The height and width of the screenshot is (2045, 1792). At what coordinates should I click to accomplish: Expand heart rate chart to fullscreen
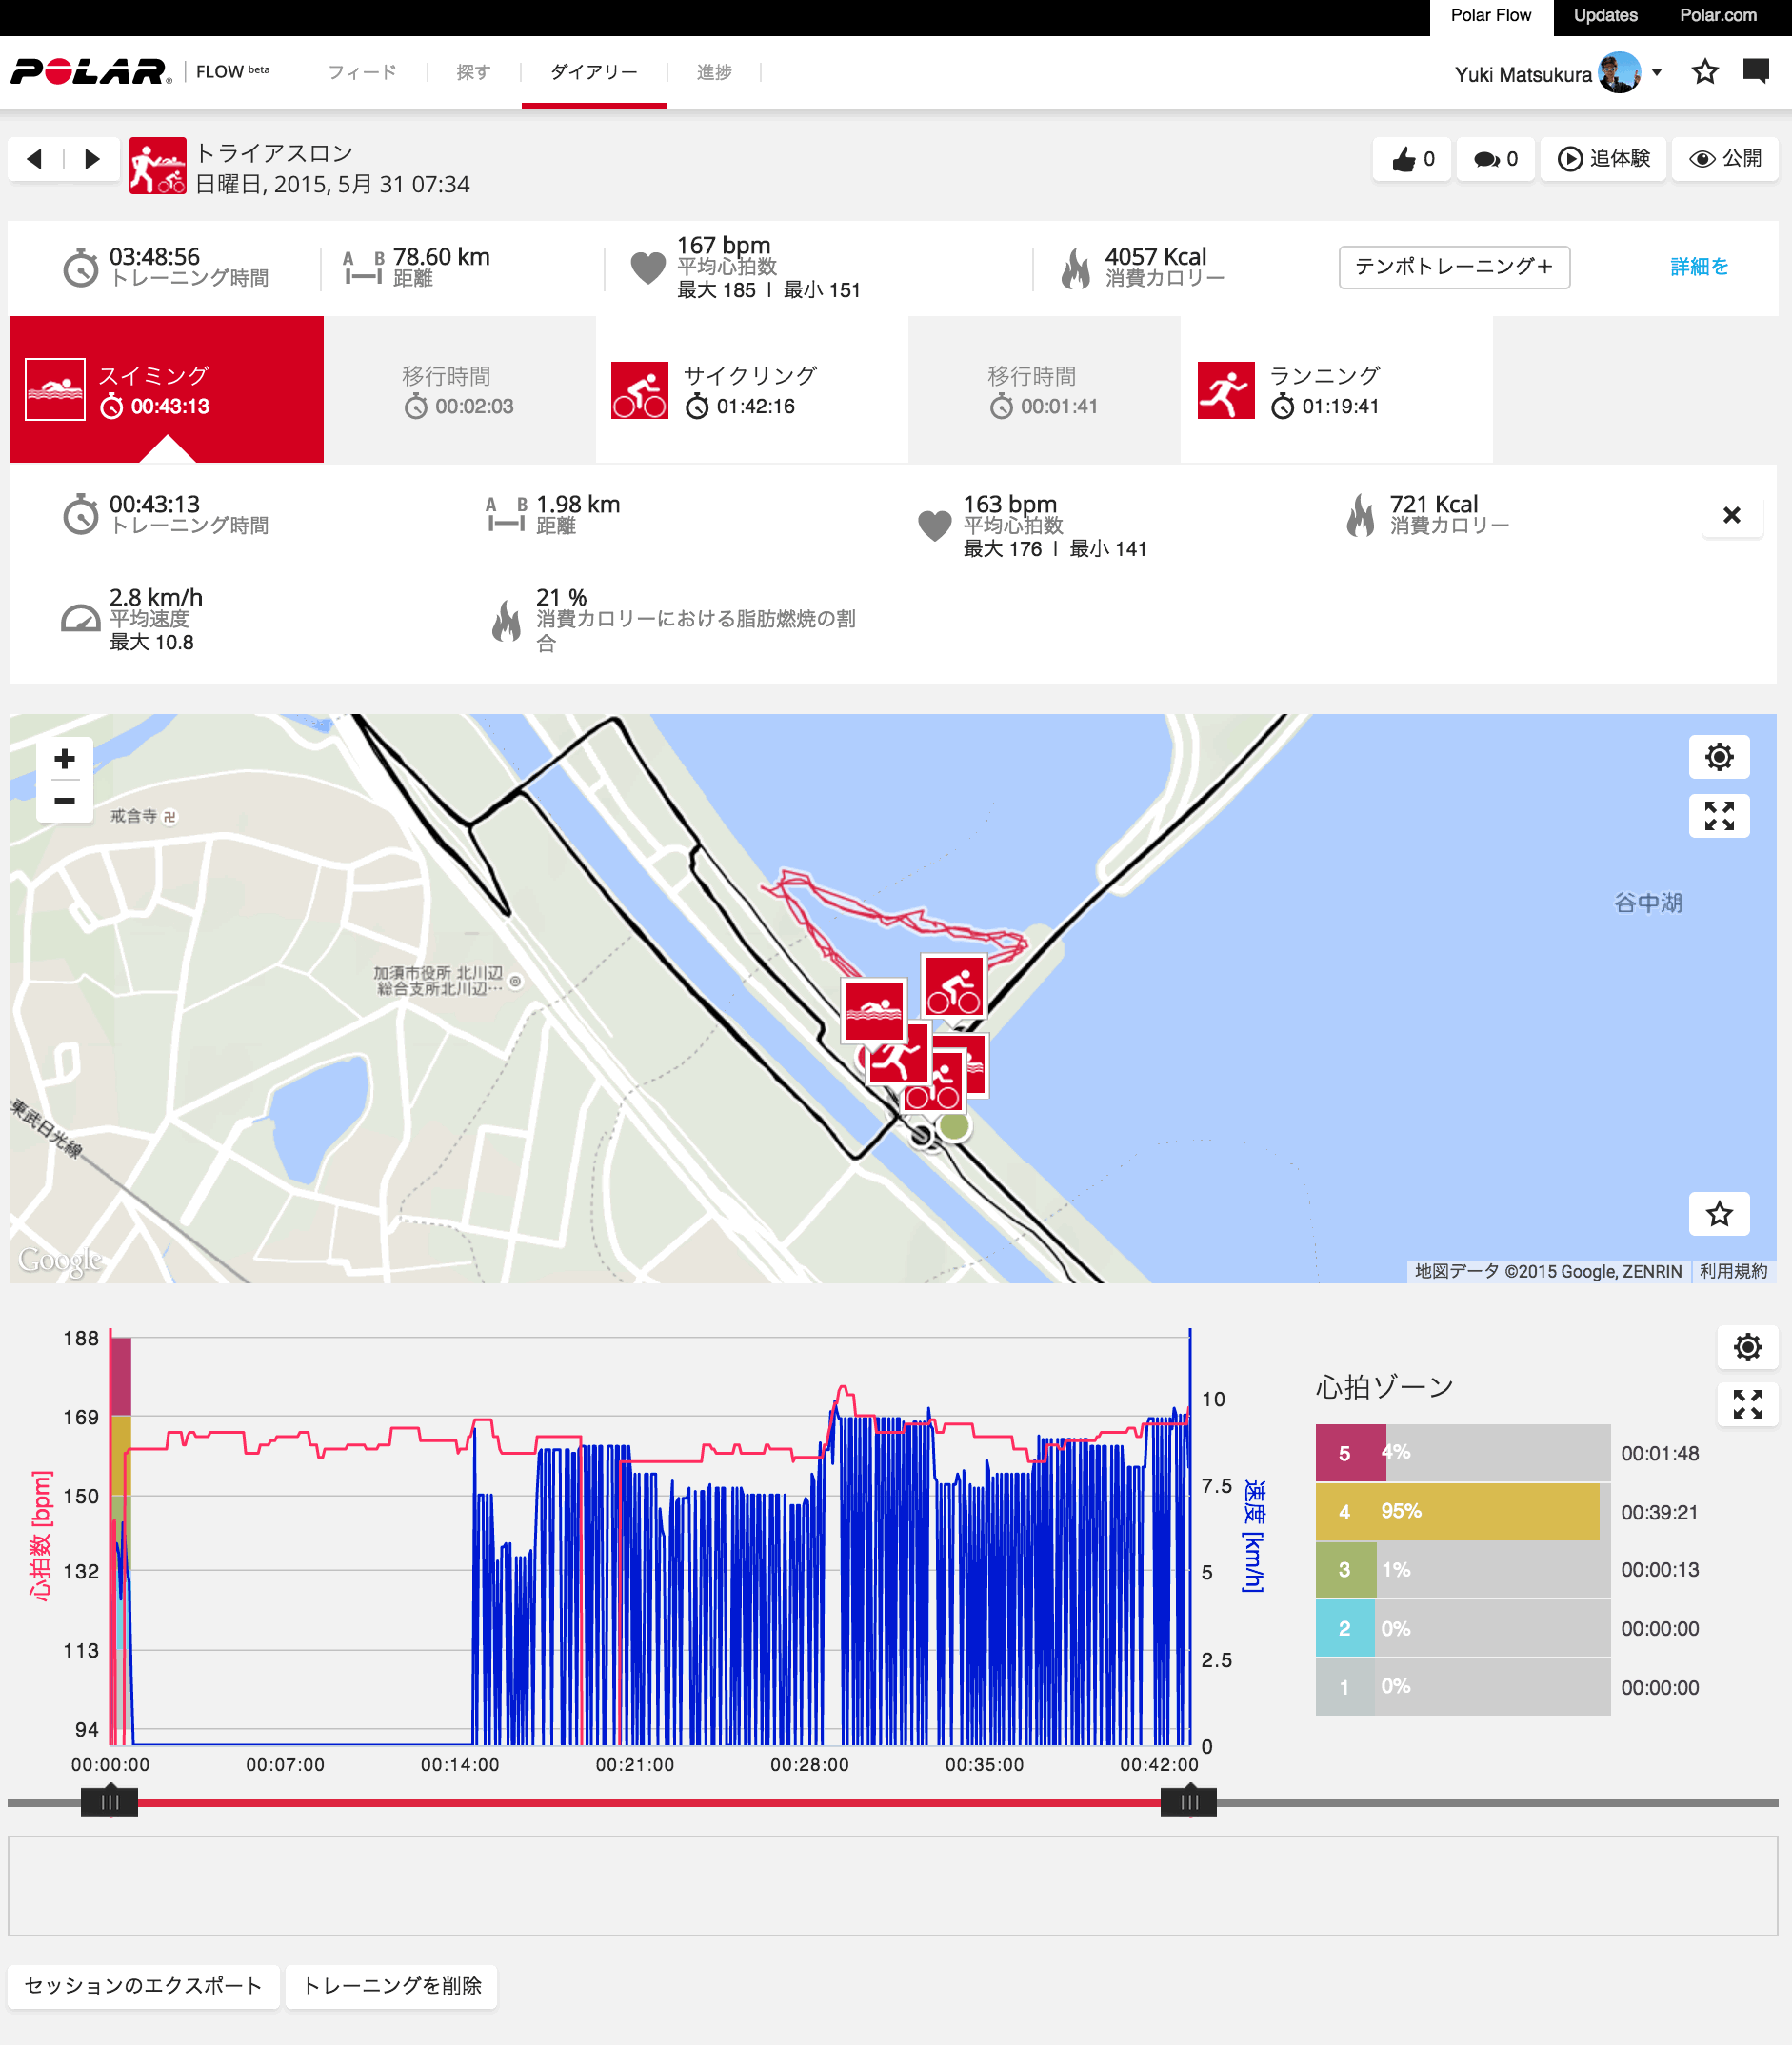coord(1747,1404)
